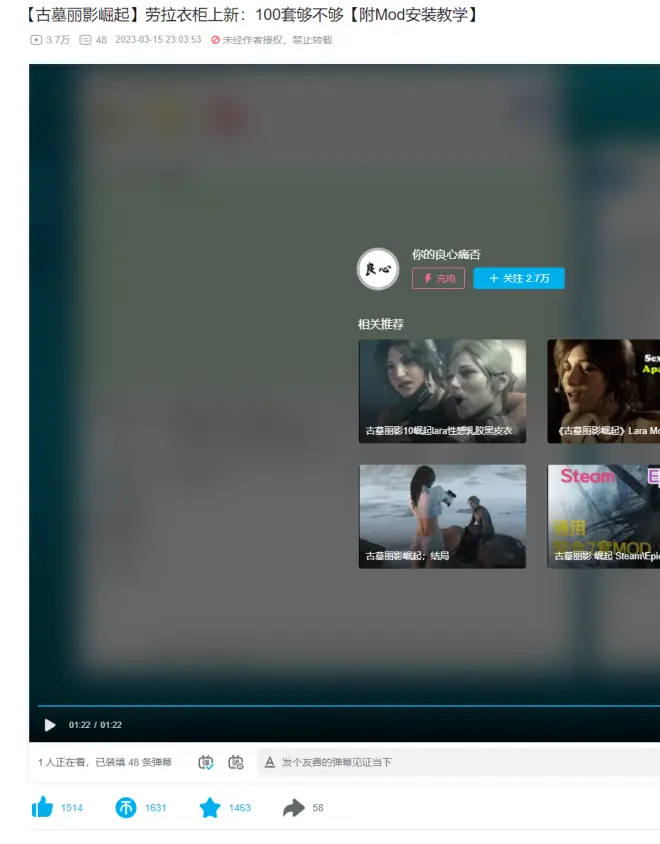Click the play count icon under title
Viewport: 660px width, 844px height.
click(37, 40)
